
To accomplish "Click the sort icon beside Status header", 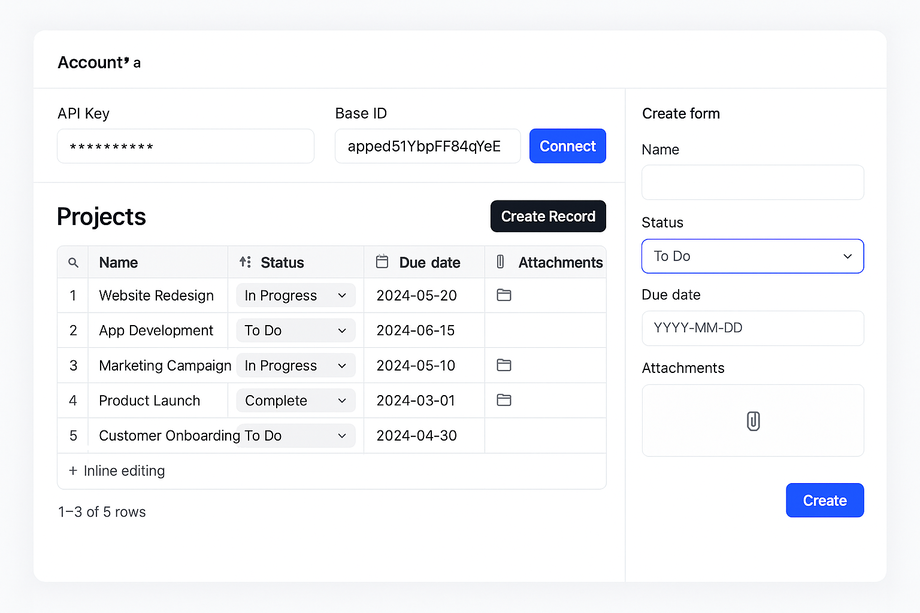I will 246,263.
